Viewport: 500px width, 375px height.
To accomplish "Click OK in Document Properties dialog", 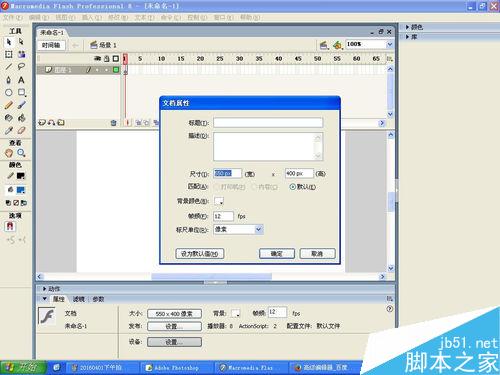I will point(277,254).
